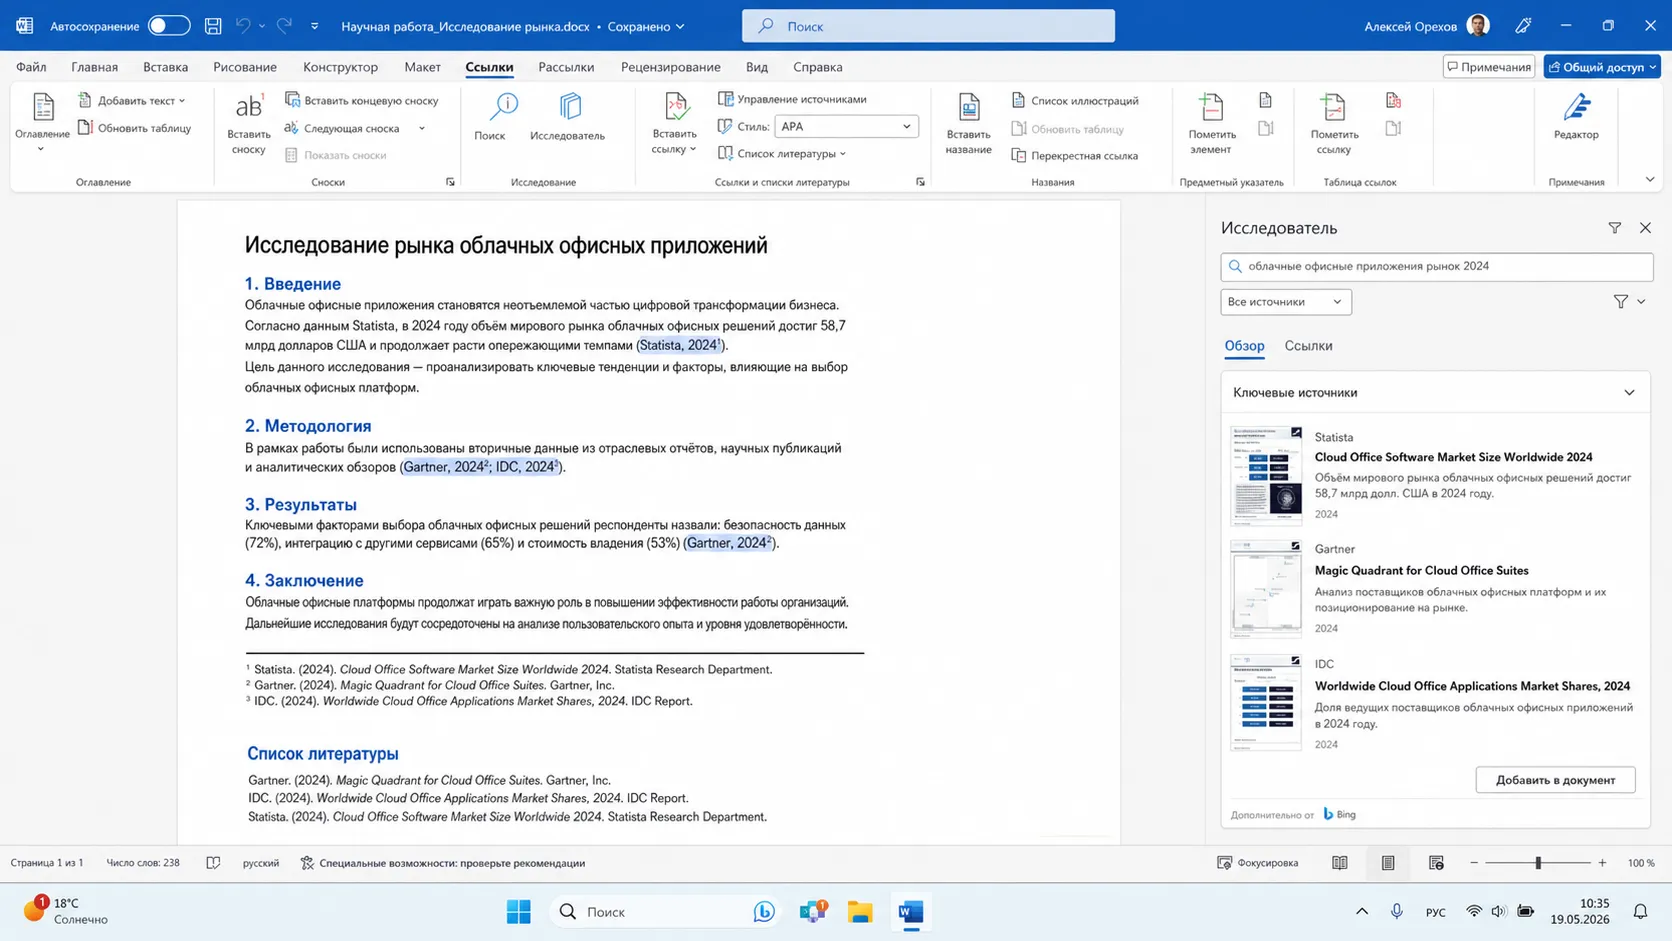Click the top search field Поиск
1672x941 pixels.
[928, 26]
